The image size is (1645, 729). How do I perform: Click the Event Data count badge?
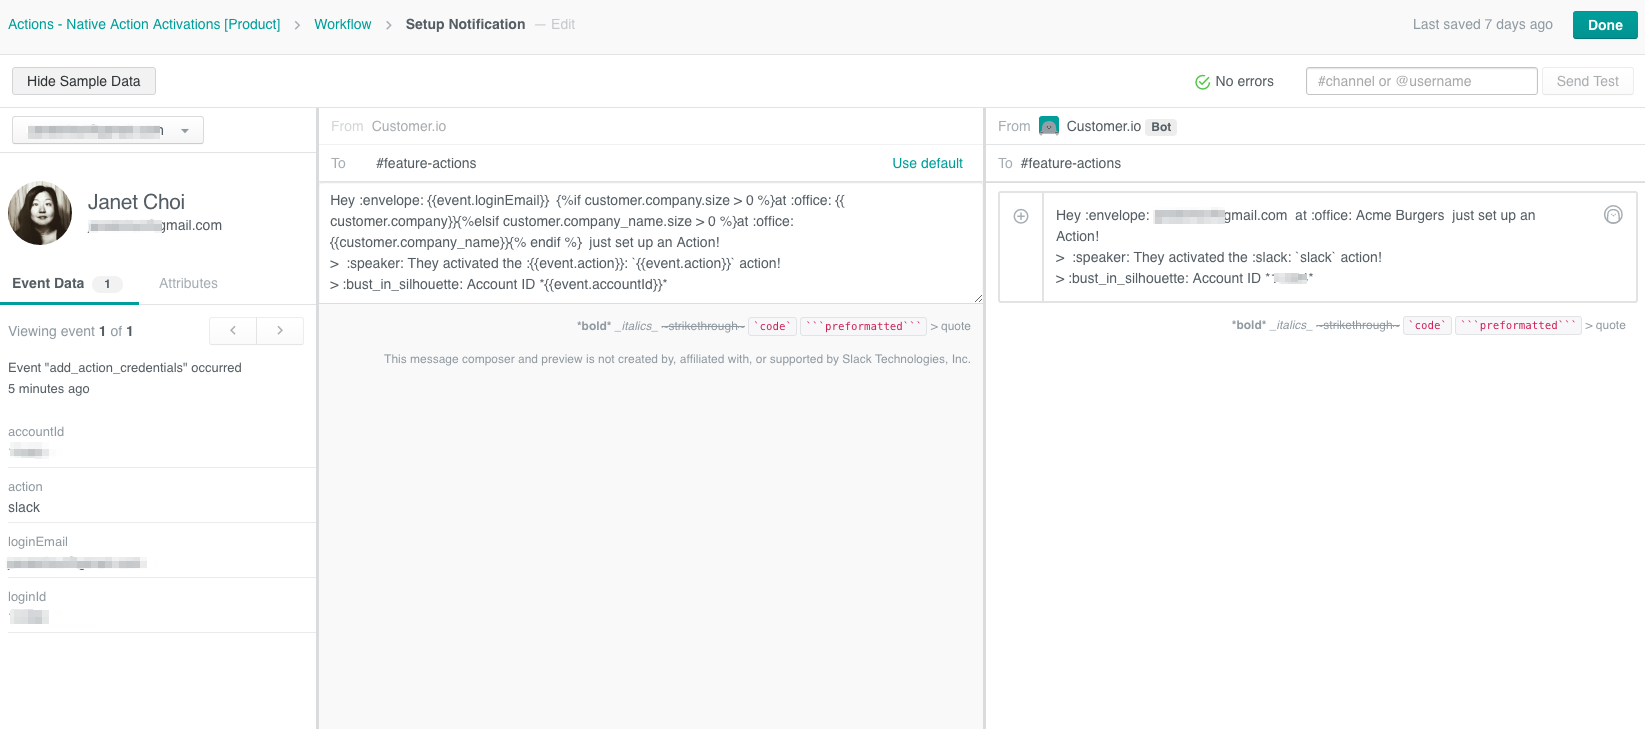pyautogui.click(x=107, y=284)
